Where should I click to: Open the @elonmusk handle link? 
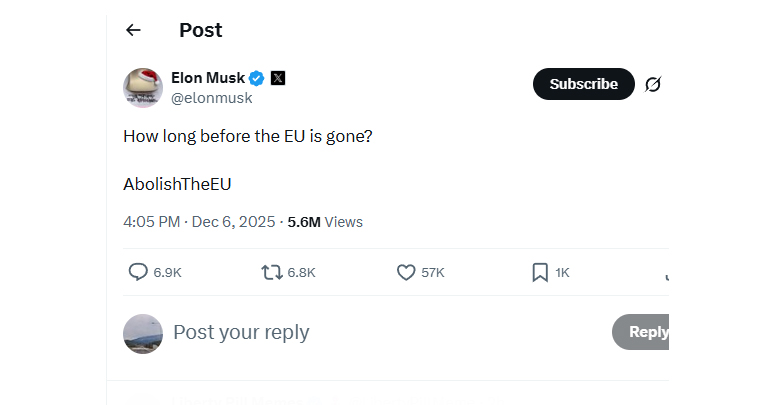(212, 98)
